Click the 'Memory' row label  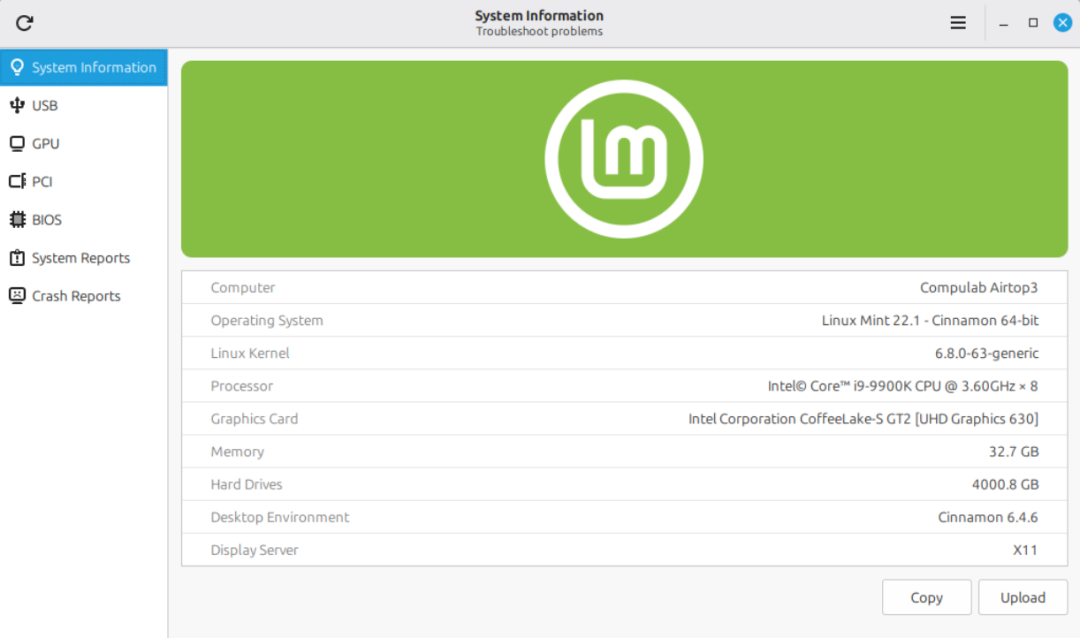(x=237, y=452)
